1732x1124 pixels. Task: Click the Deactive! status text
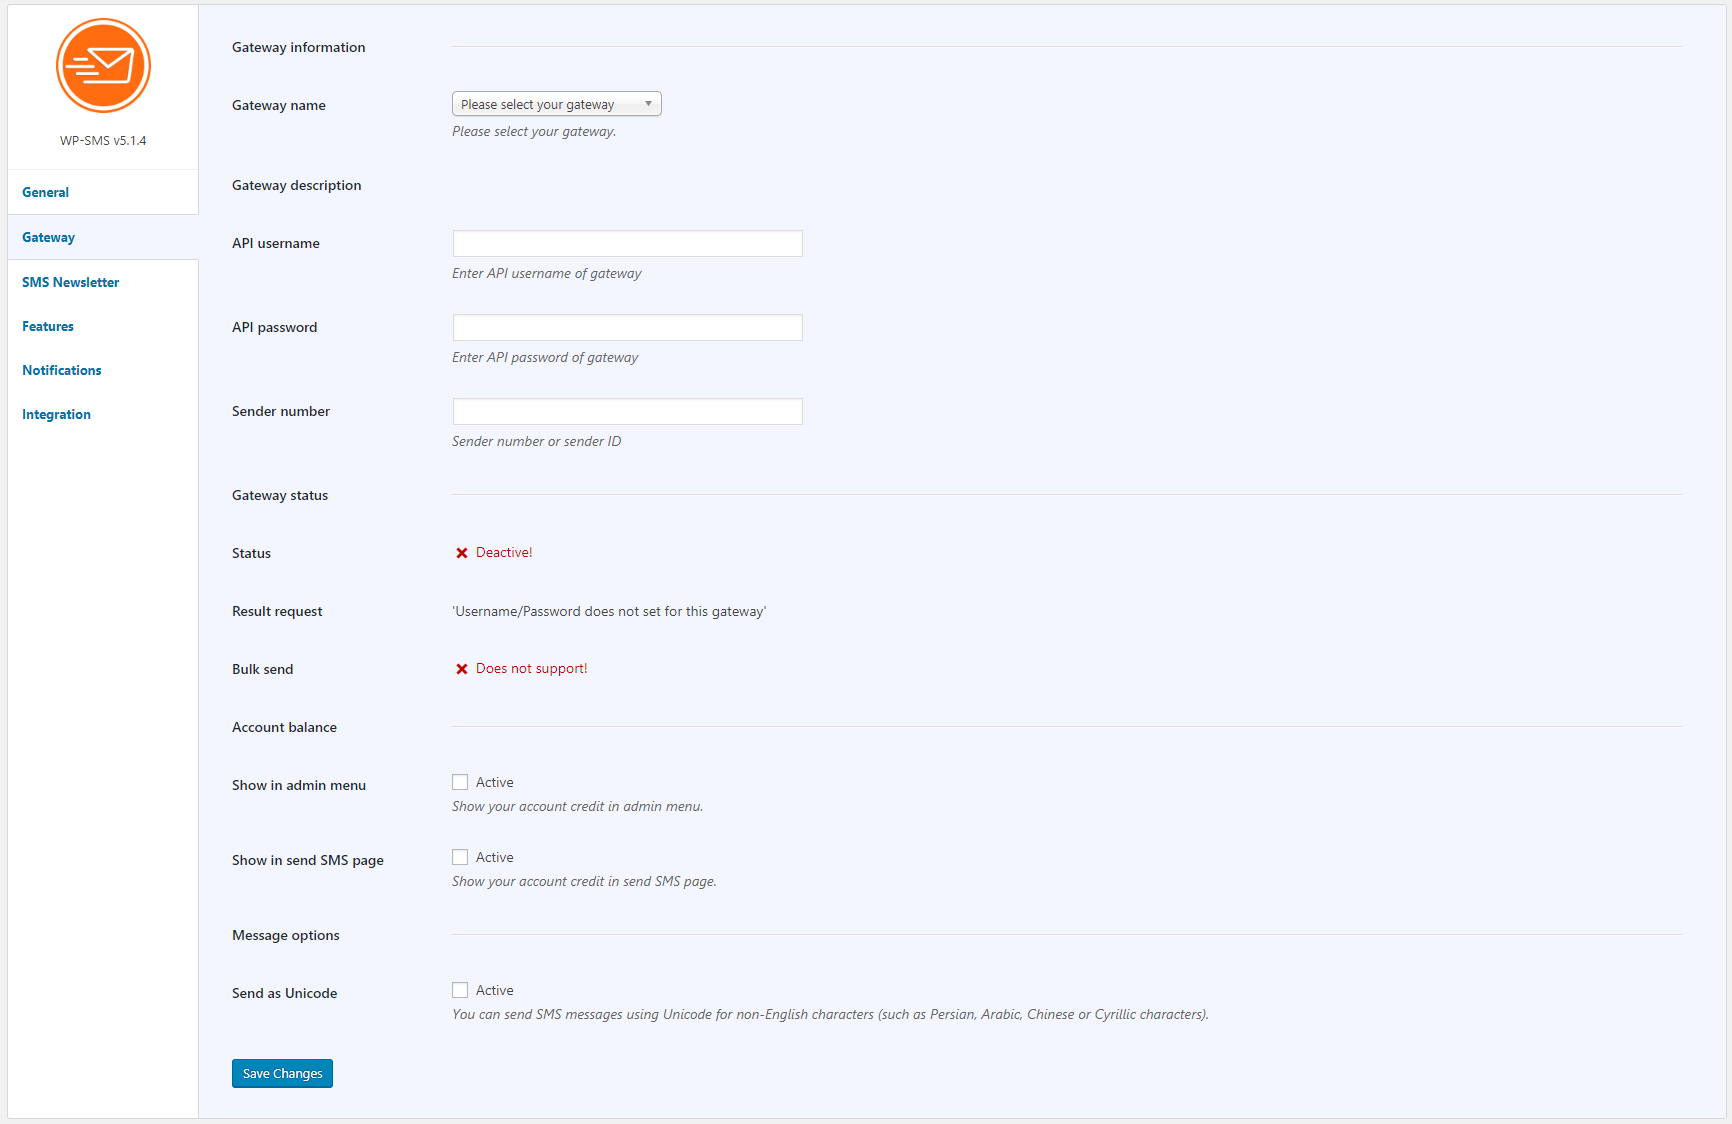pos(504,552)
